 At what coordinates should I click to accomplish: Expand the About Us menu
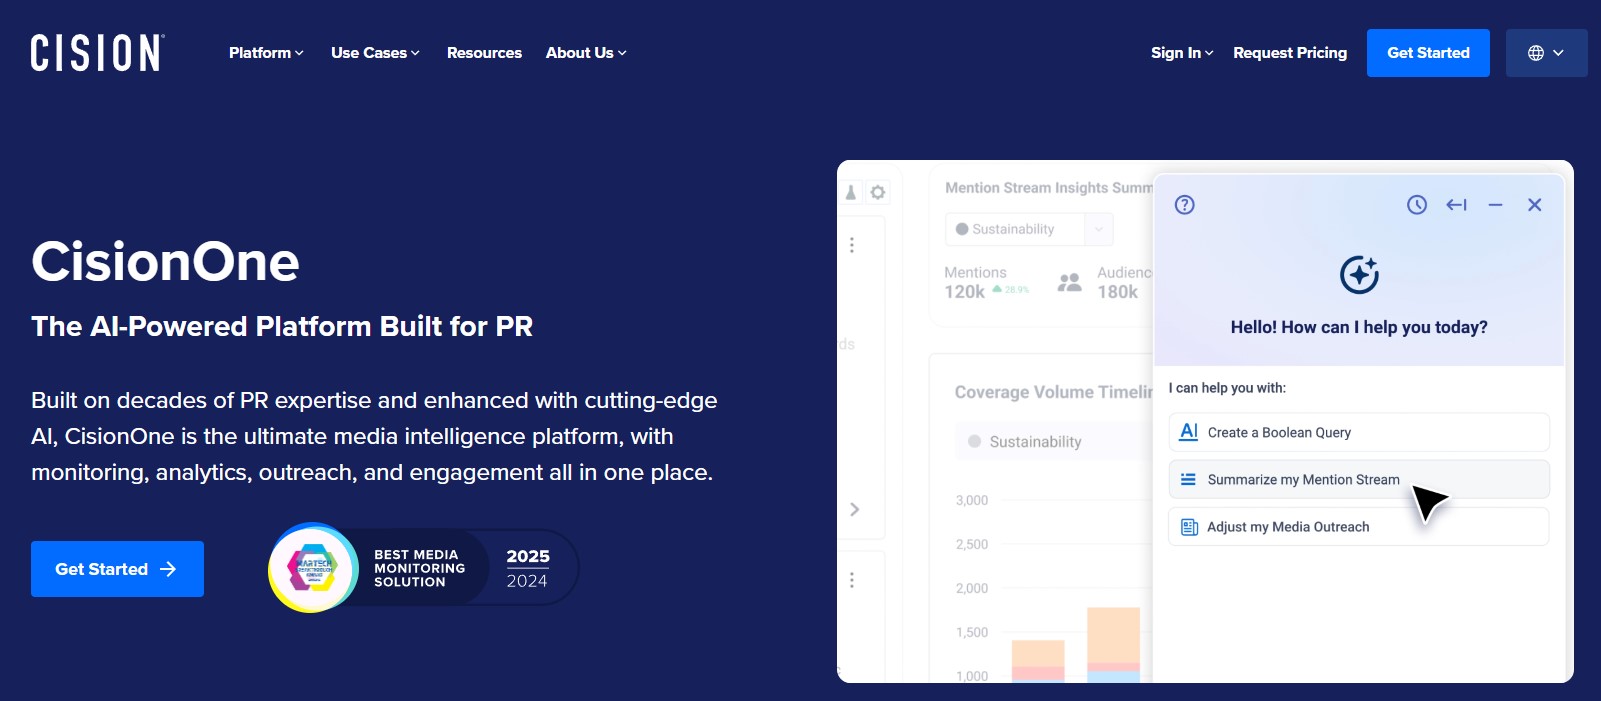tap(586, 53)
